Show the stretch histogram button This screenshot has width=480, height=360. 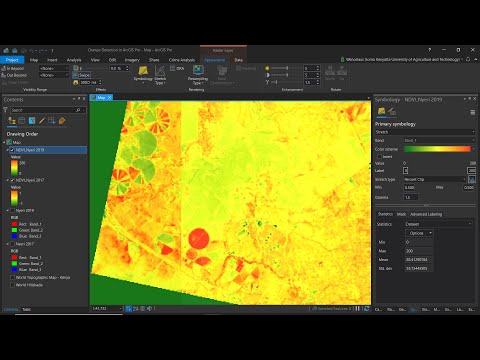coord(472,179)
